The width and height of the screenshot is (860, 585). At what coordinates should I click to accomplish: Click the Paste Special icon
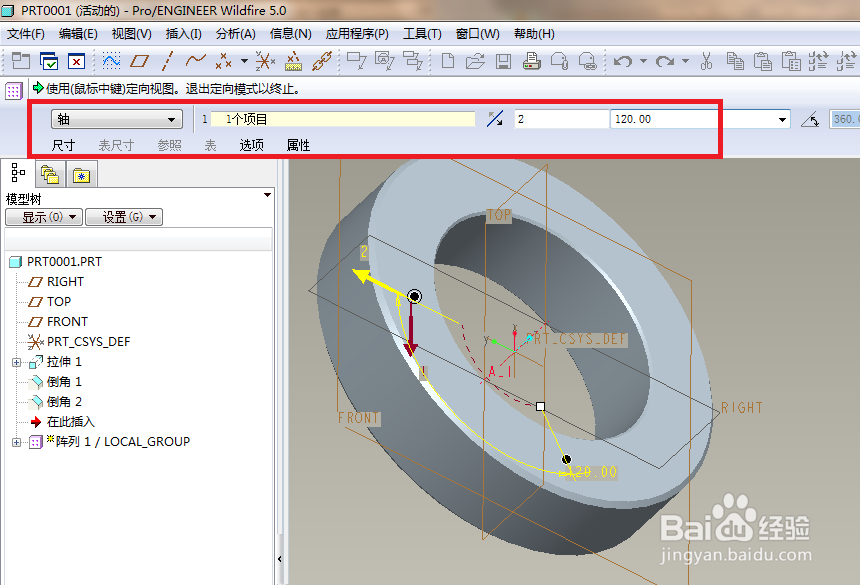click(791, 61)
